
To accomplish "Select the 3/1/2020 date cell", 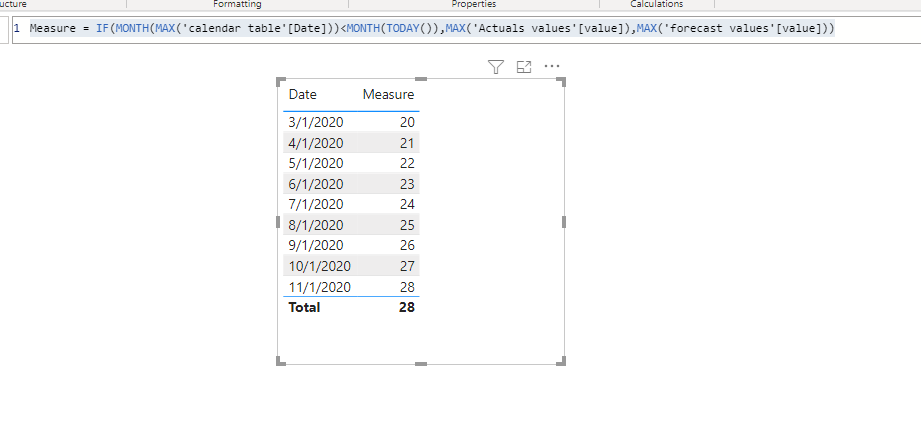I will coord(316,122).
